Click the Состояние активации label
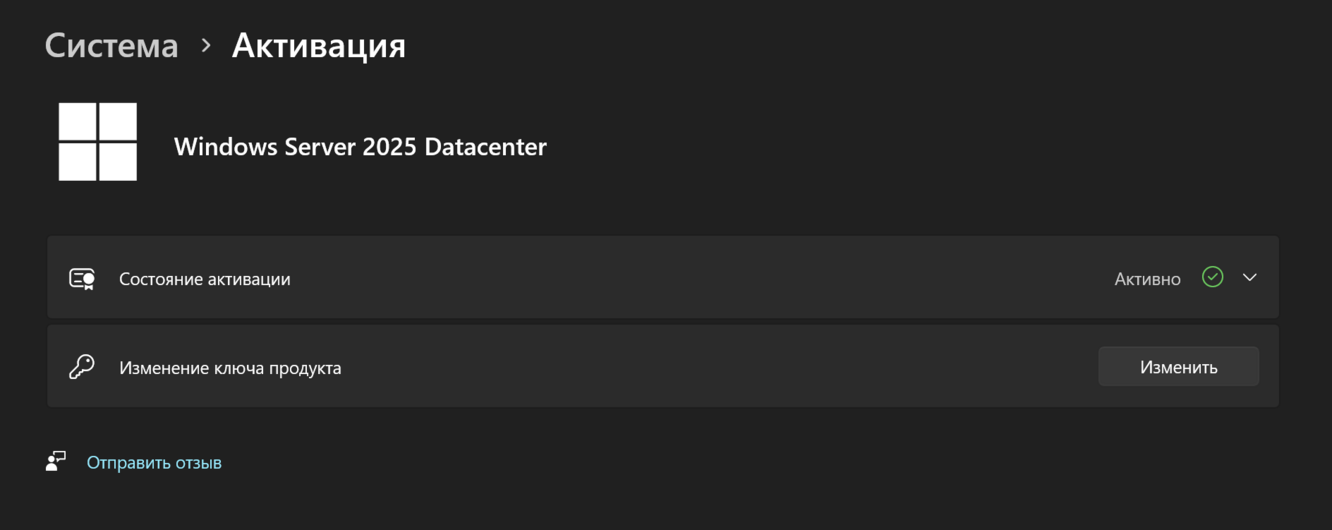This screenshot has width=1332, height=530. click(204, 279)
